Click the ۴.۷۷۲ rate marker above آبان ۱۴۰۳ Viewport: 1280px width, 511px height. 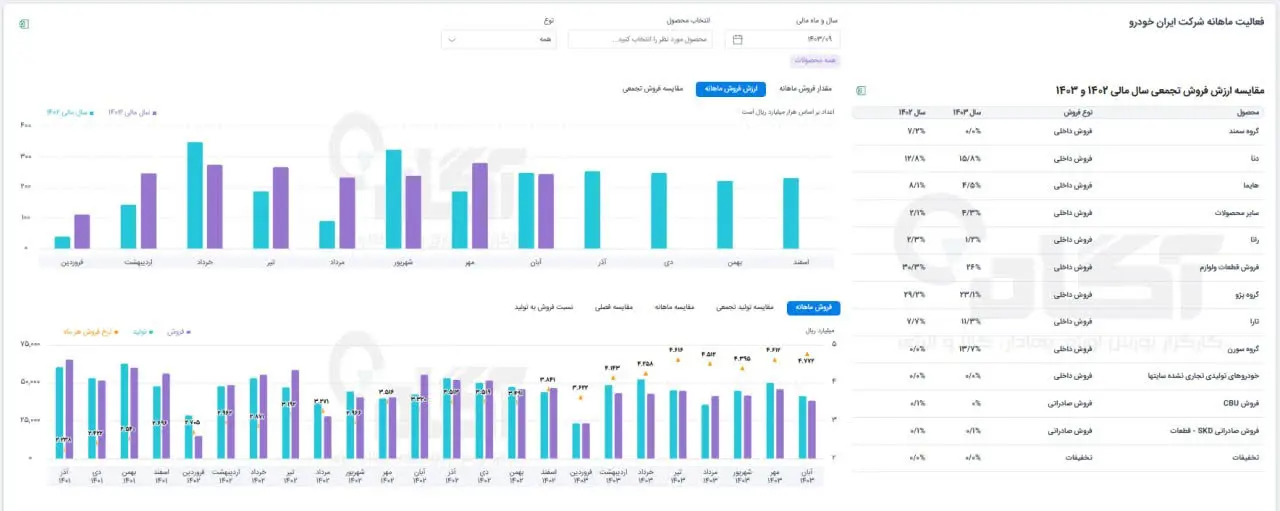pos(806,355)
